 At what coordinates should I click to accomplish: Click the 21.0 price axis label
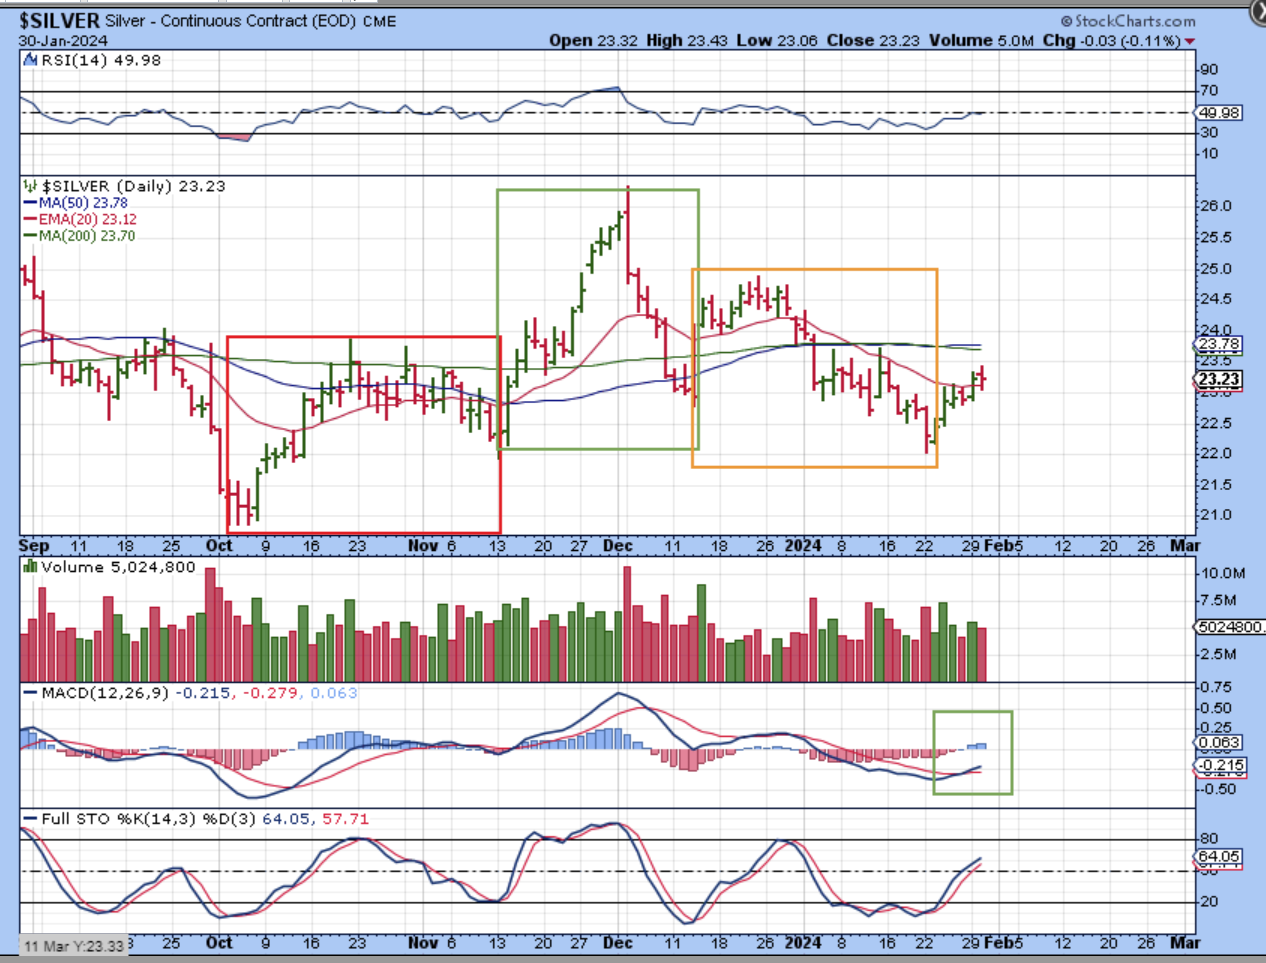tap(1216, 515)
